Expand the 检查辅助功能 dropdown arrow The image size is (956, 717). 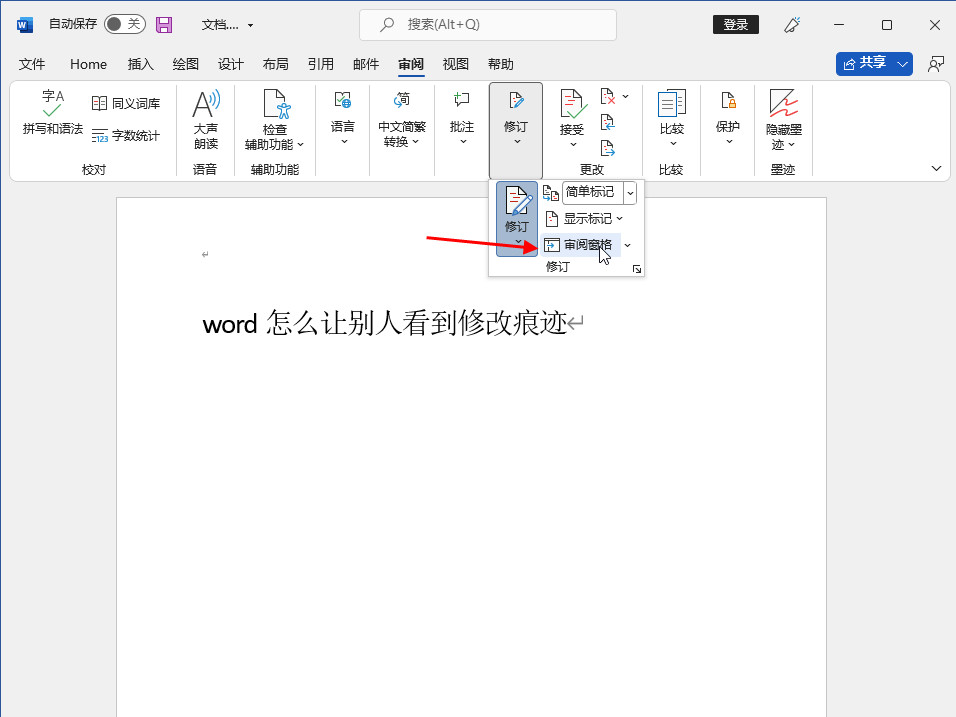301,144
